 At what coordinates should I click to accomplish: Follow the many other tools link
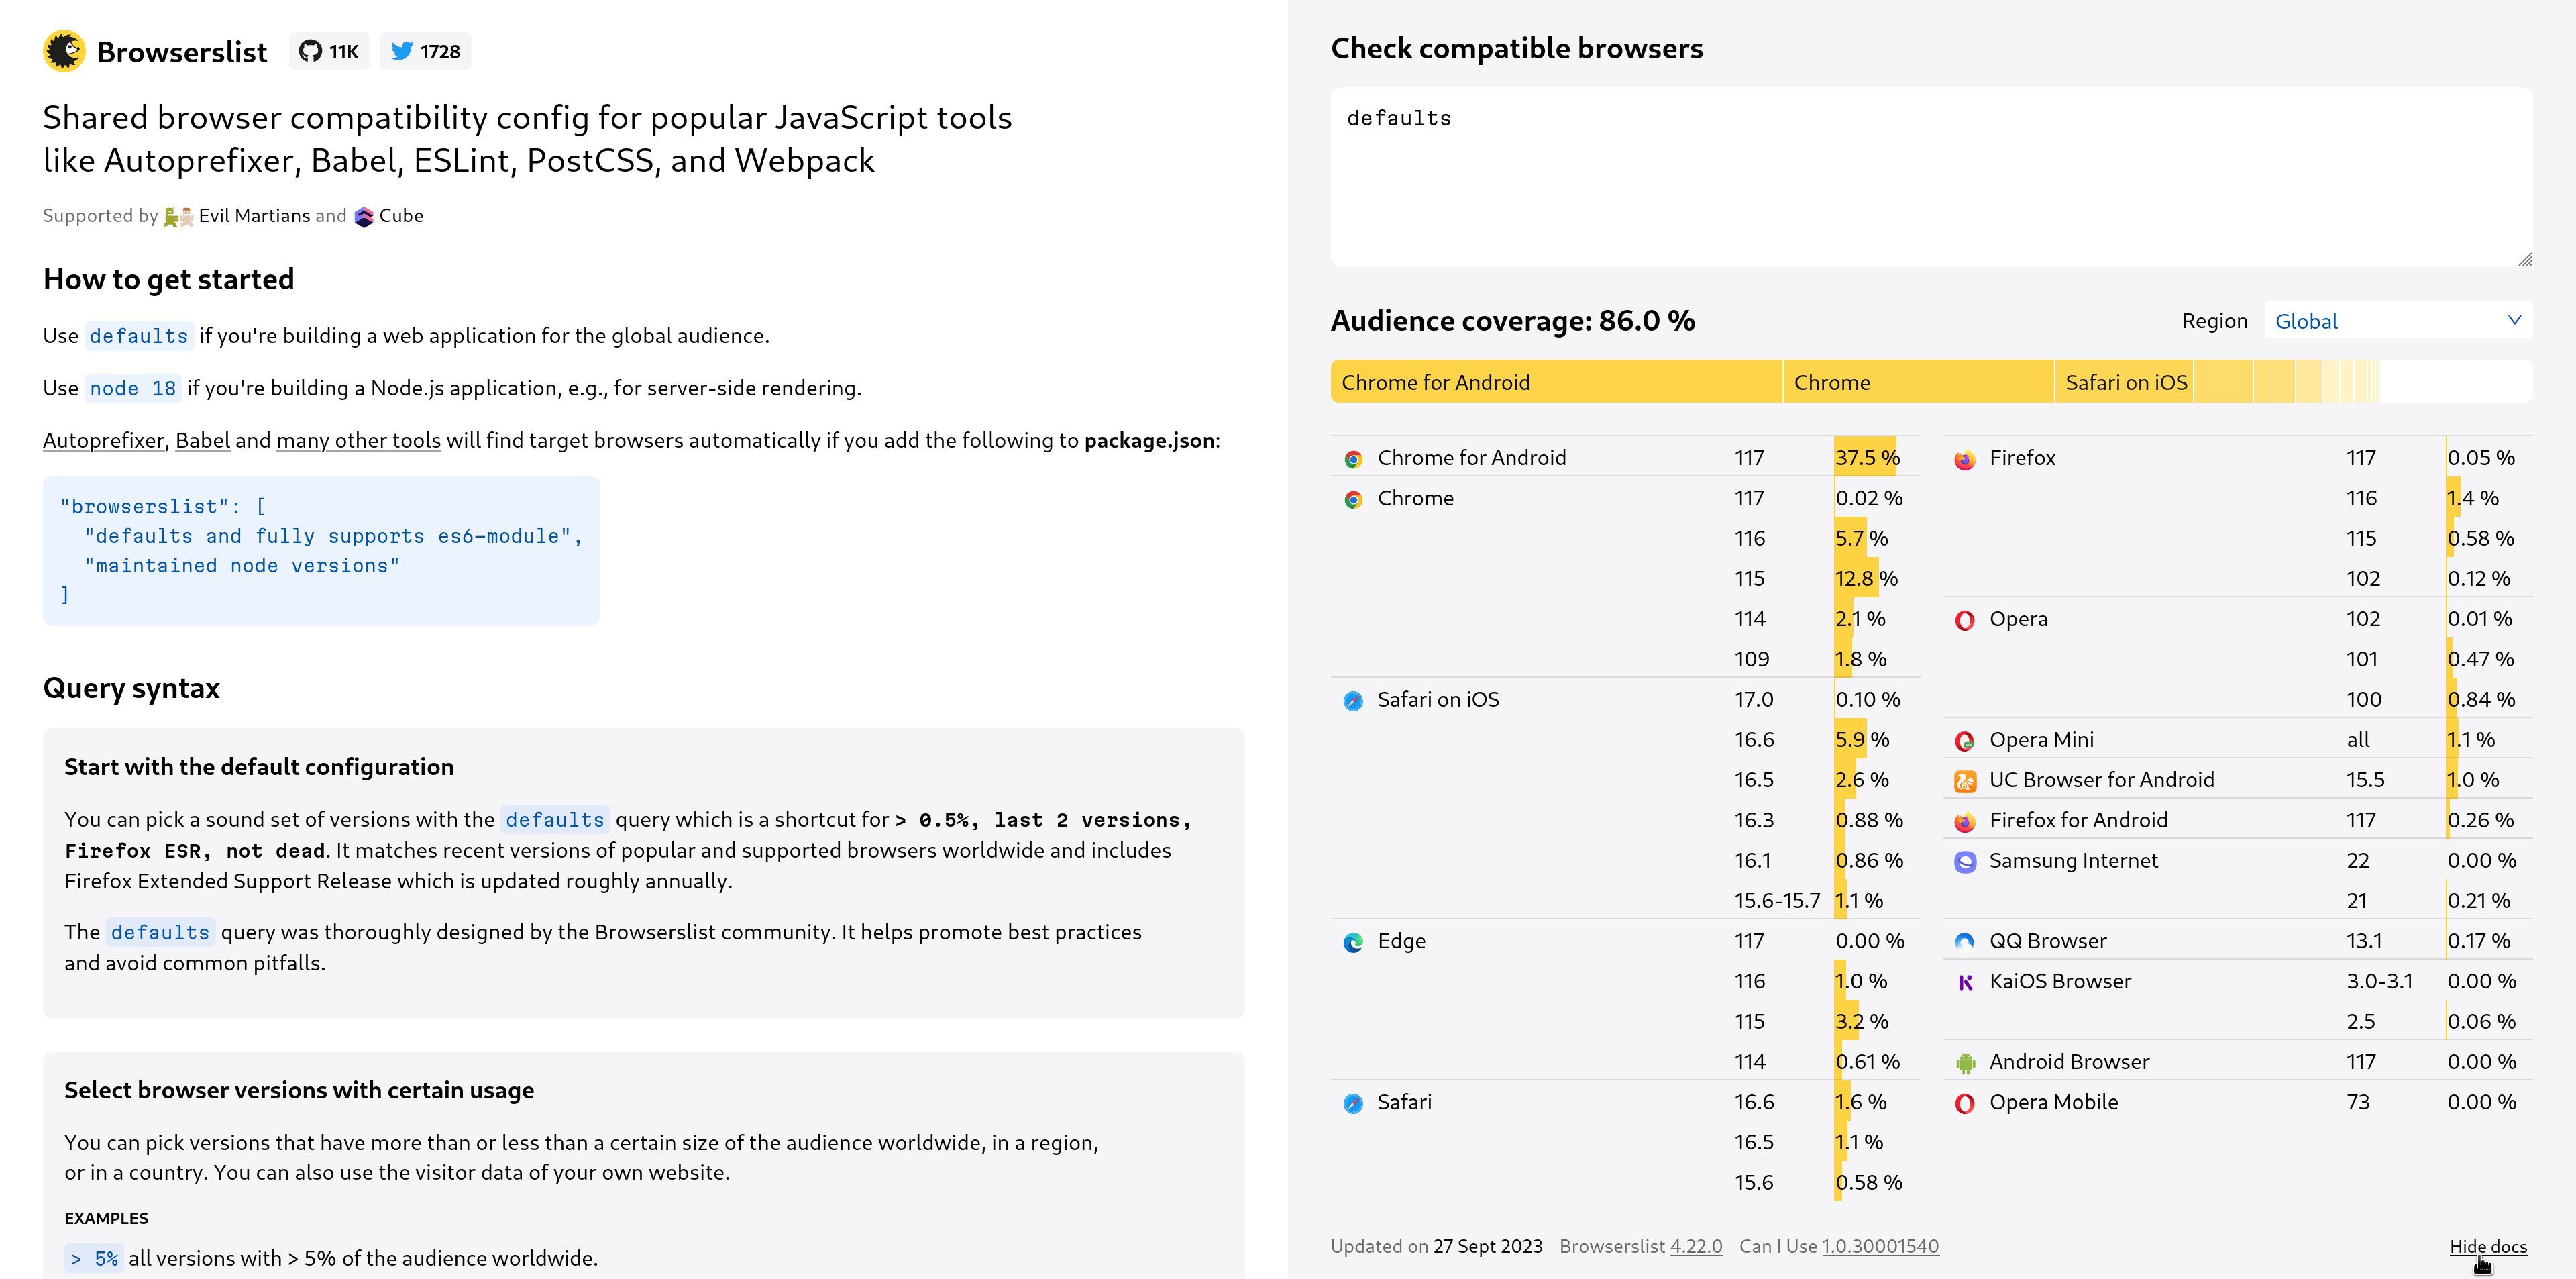[x=358, y=440]
